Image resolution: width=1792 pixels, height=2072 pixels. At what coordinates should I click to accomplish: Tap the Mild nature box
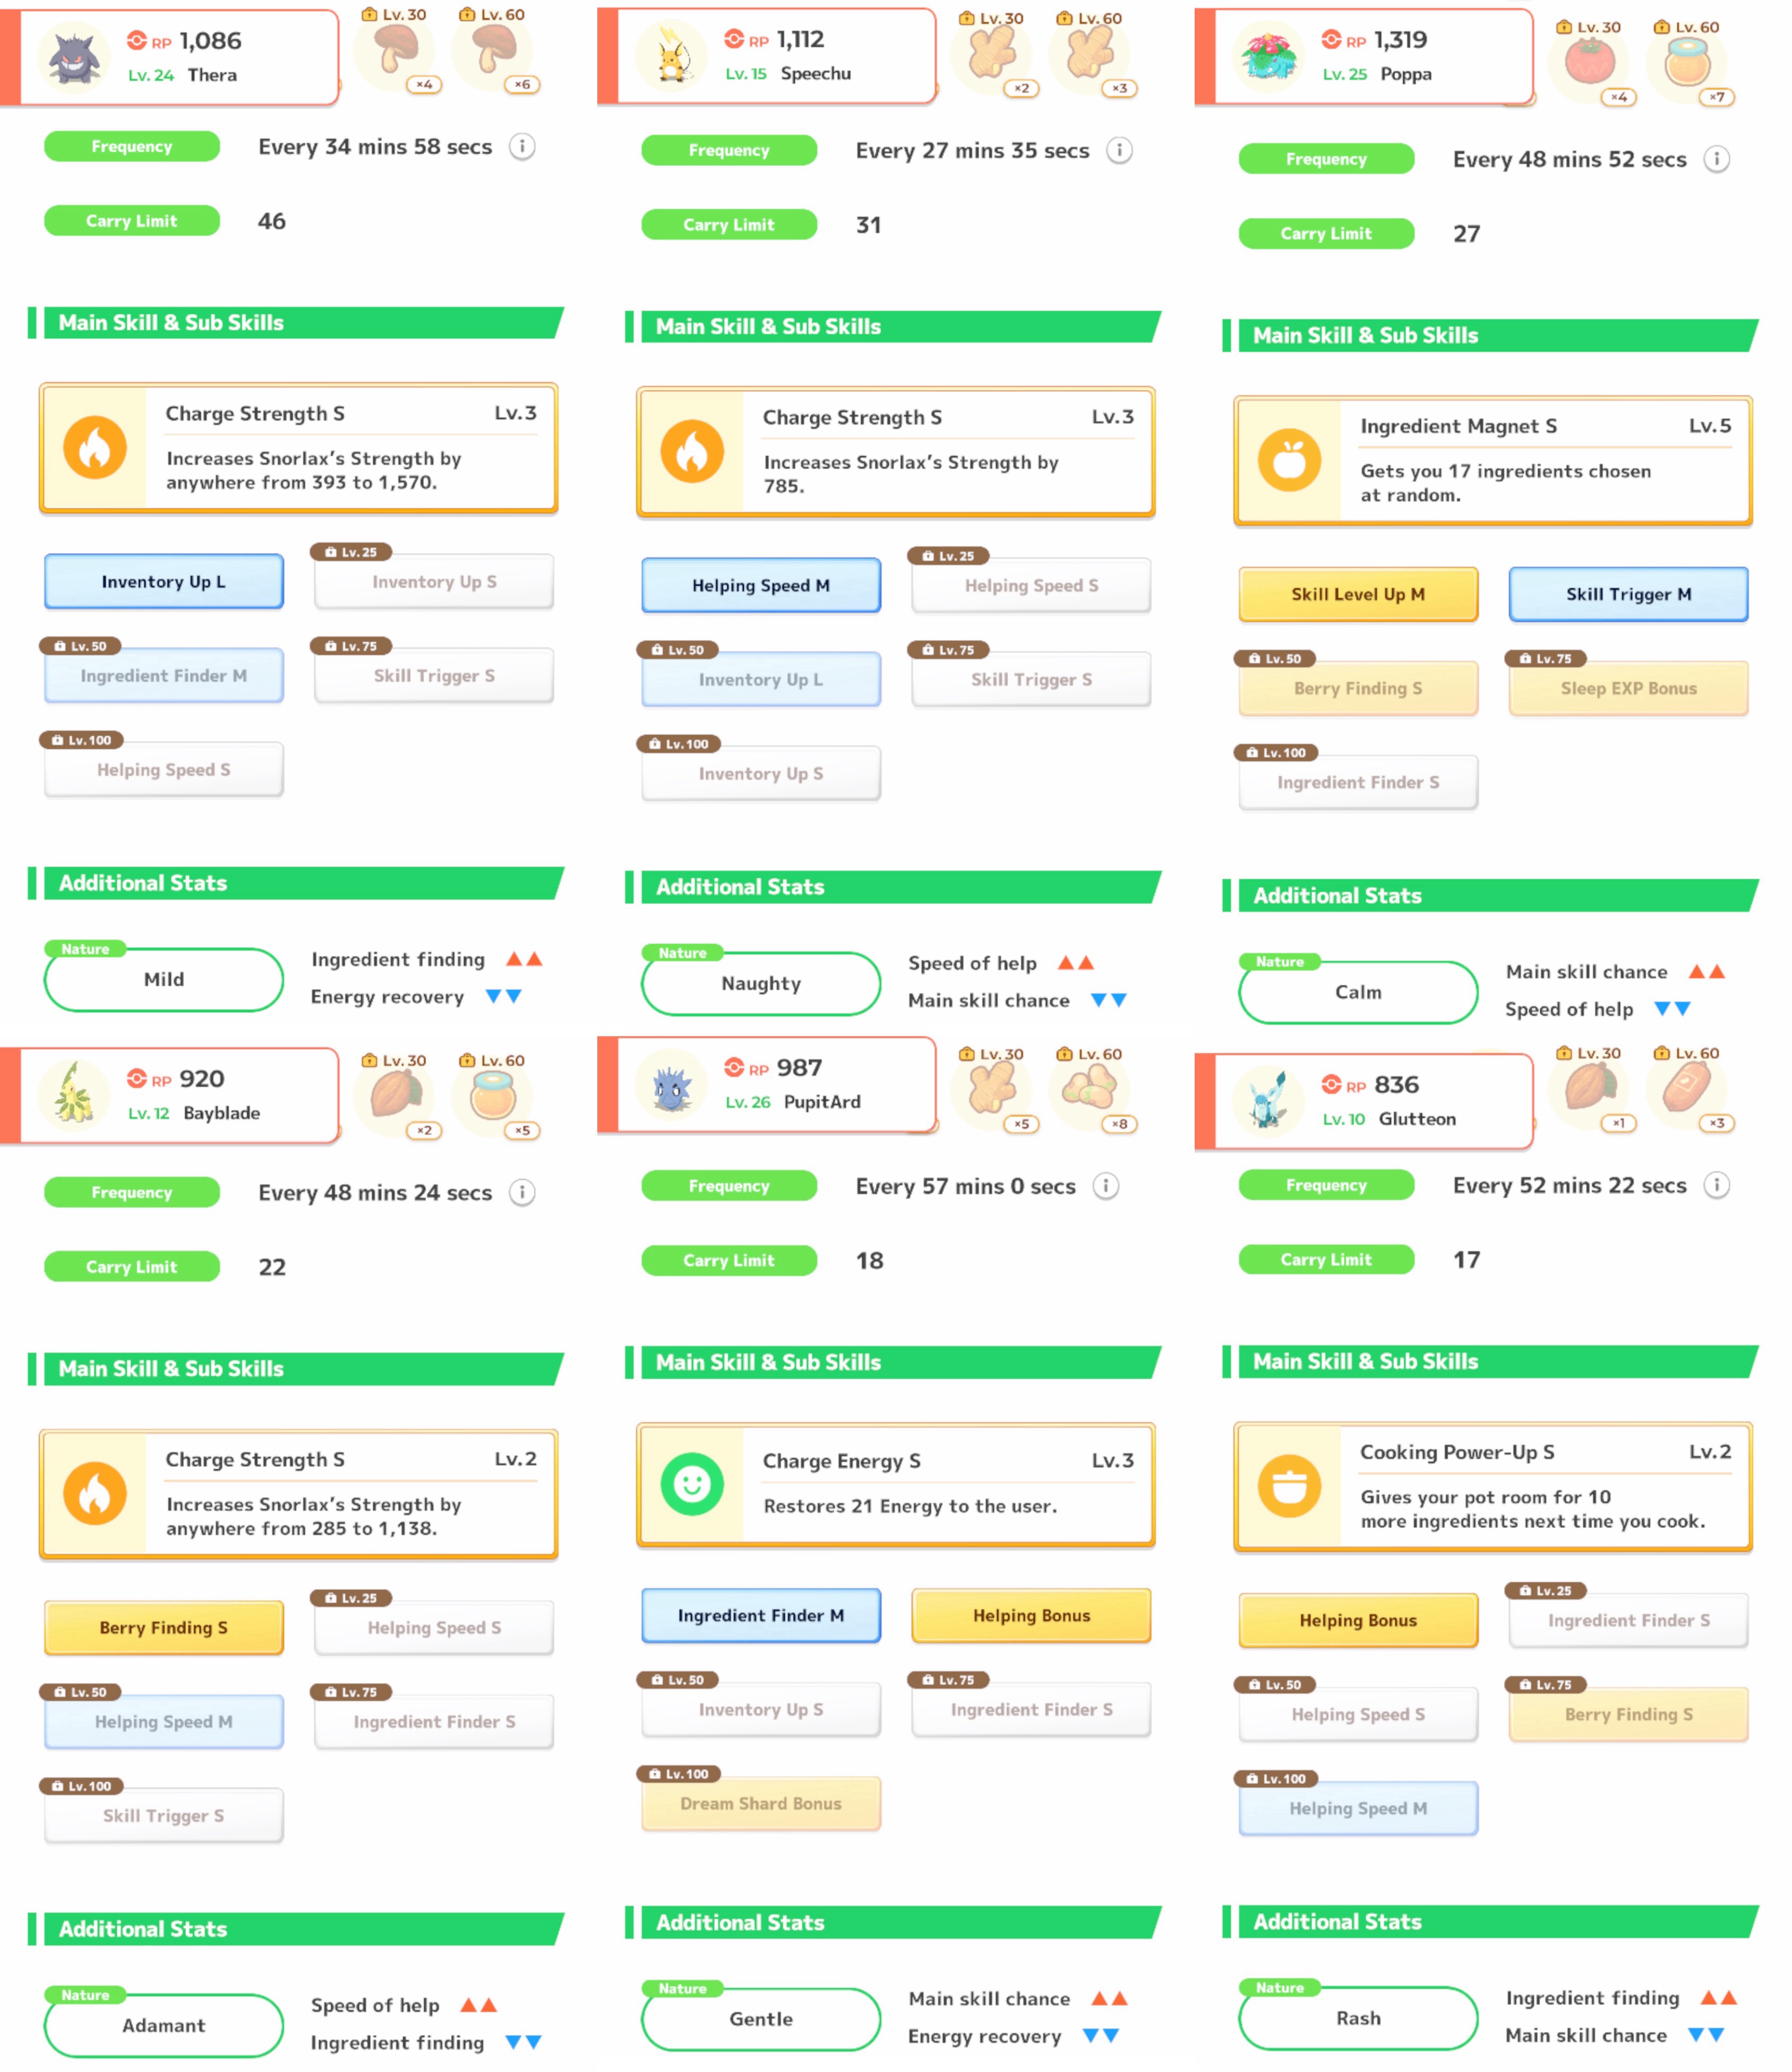164,980
